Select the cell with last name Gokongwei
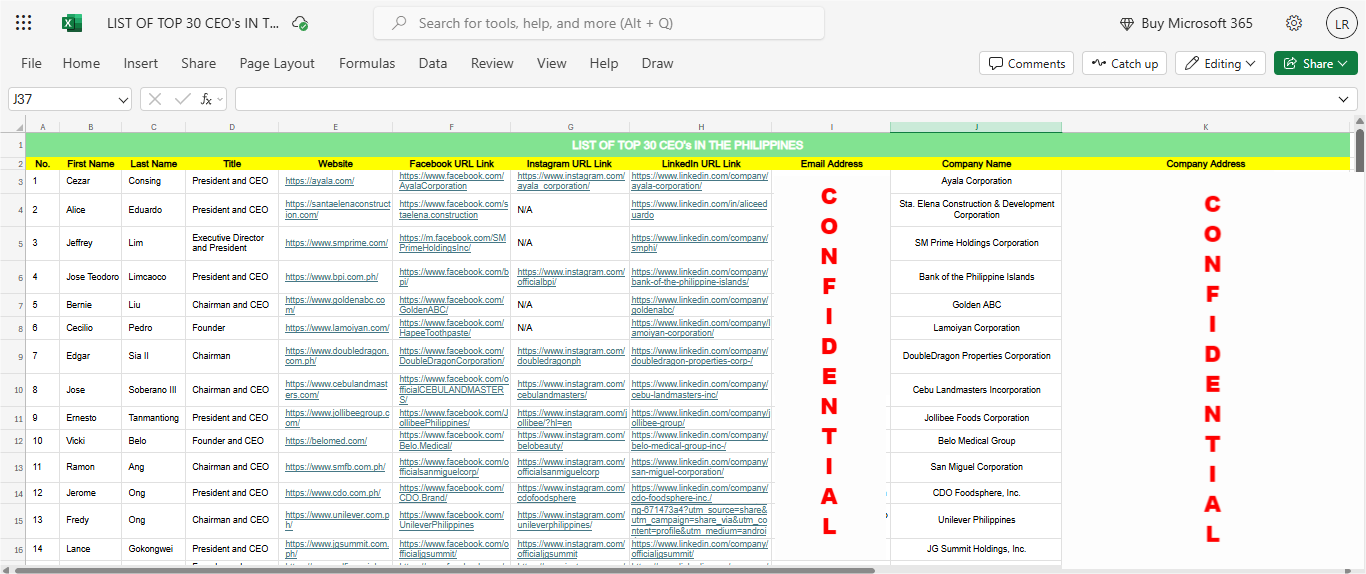The height and width of the screenshot is (574, 1366). 153,549
